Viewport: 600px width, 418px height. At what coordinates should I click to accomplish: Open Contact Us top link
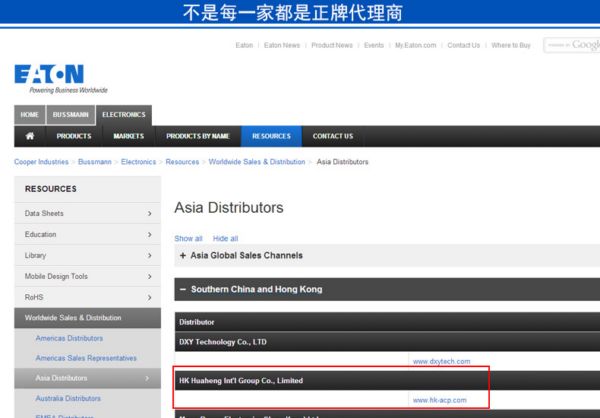pyautogui.click(x=463, y=45)
